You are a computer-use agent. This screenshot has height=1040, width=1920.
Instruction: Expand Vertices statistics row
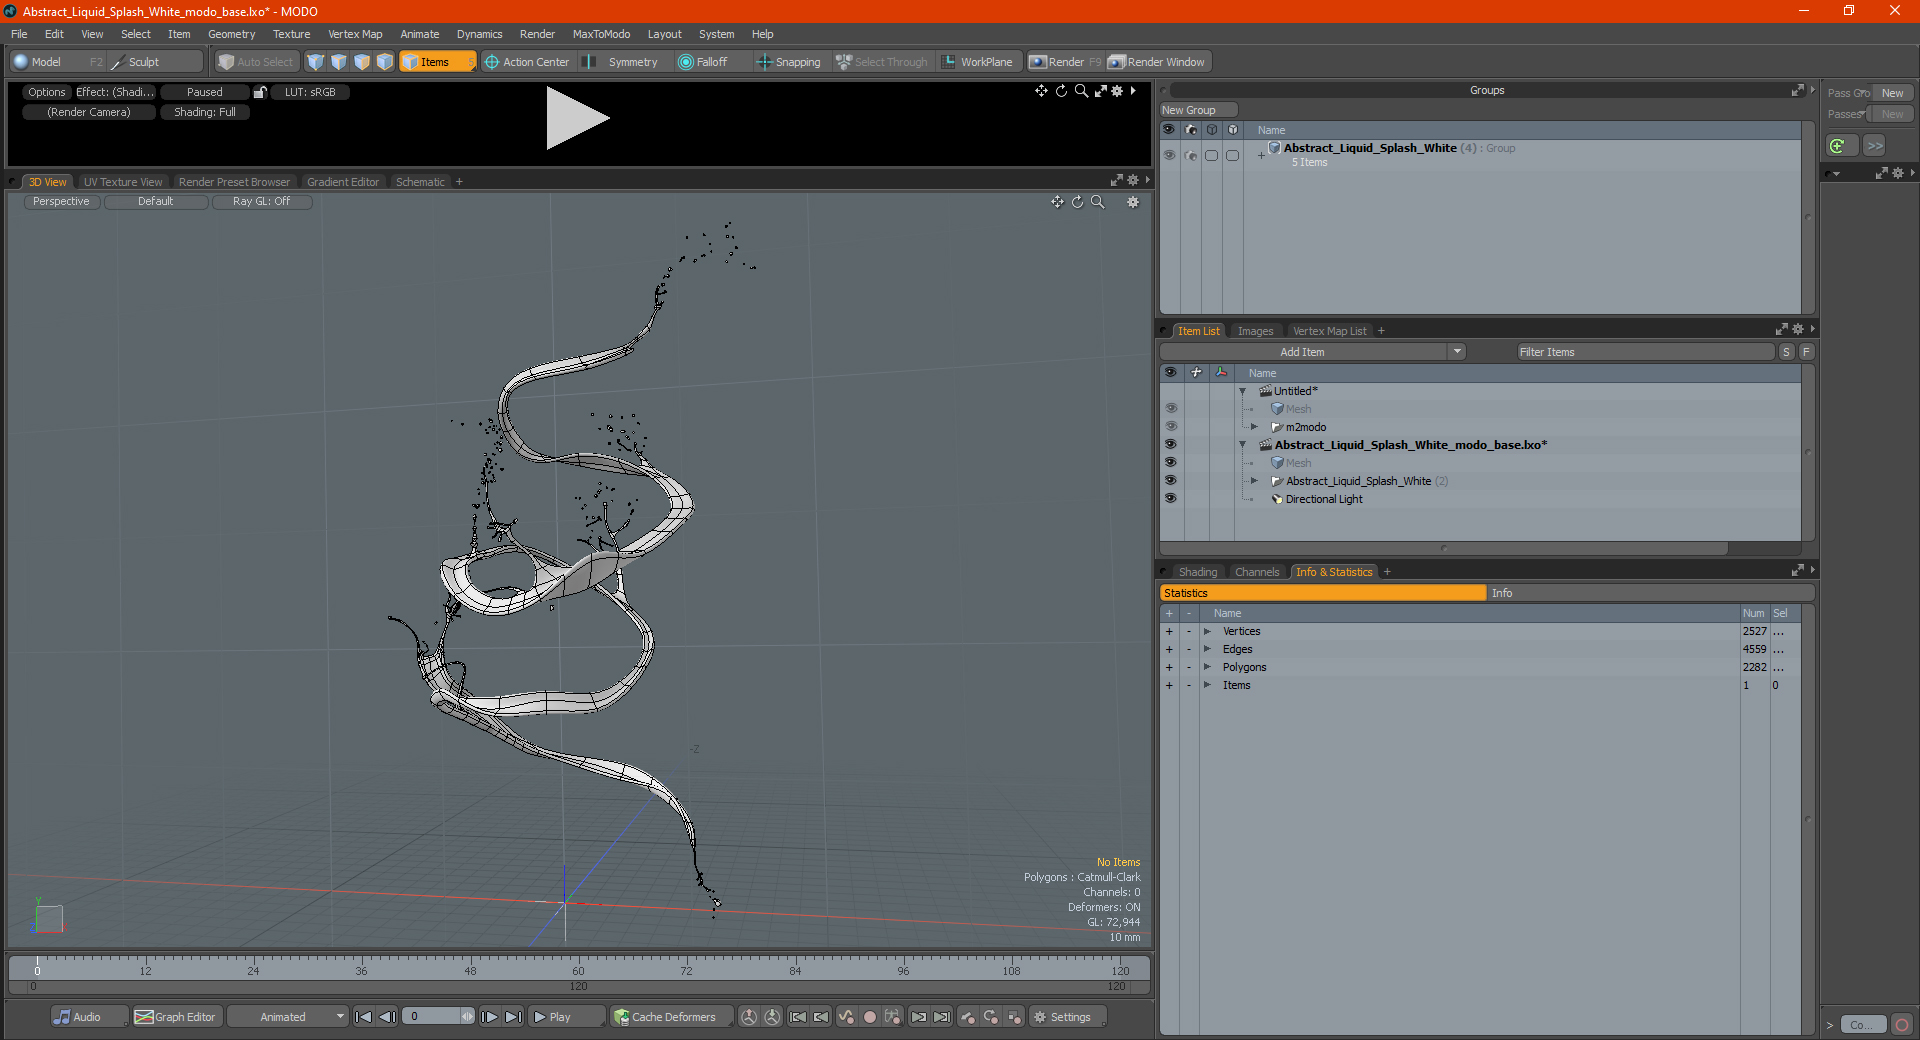point(1207,631)
